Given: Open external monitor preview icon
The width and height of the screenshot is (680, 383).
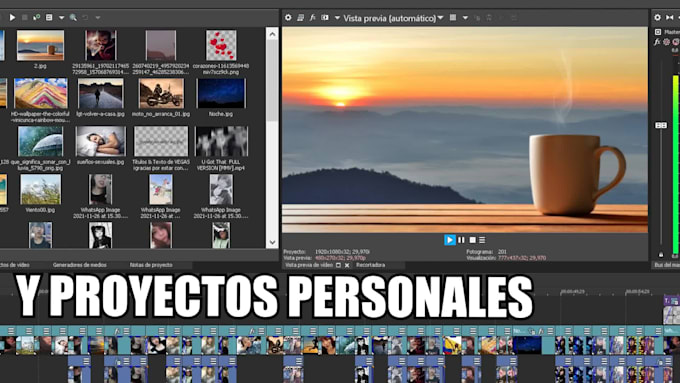Looking at the screenshot, I should tap(300, 18).
